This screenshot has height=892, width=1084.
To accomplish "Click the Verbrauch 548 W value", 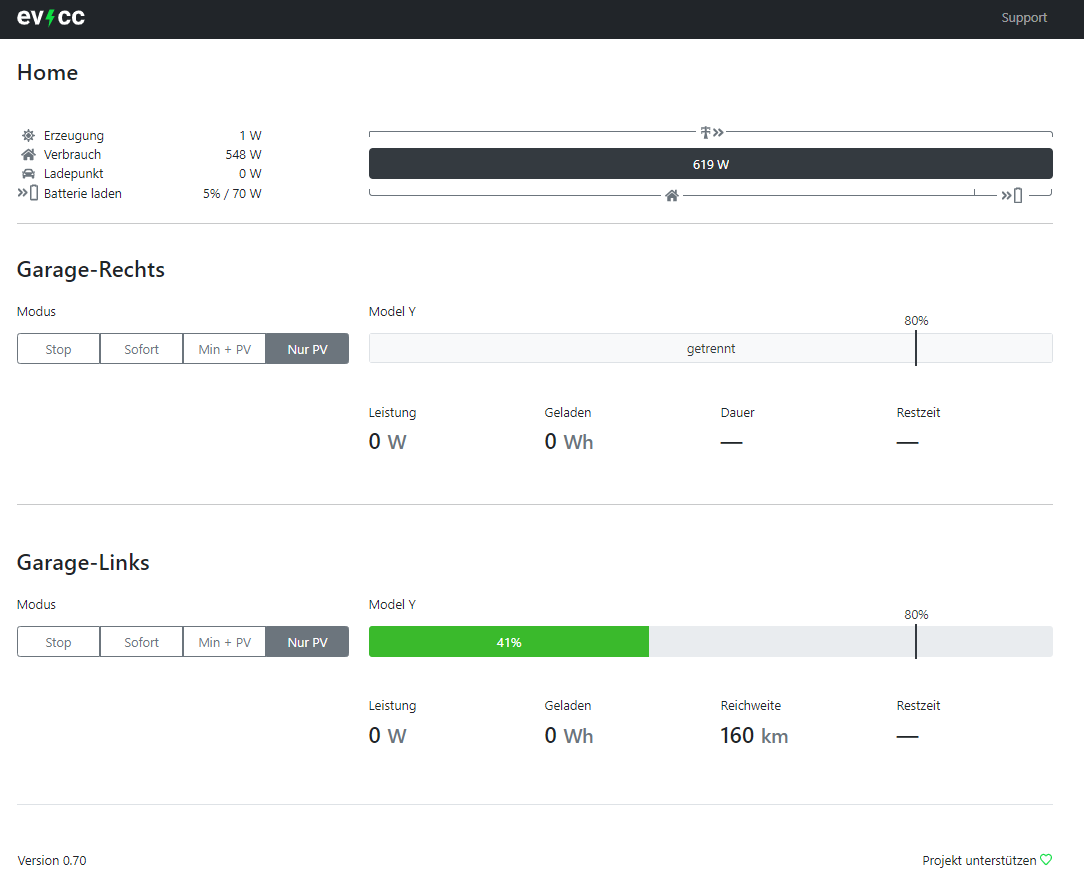I will (x=243, y=154).
